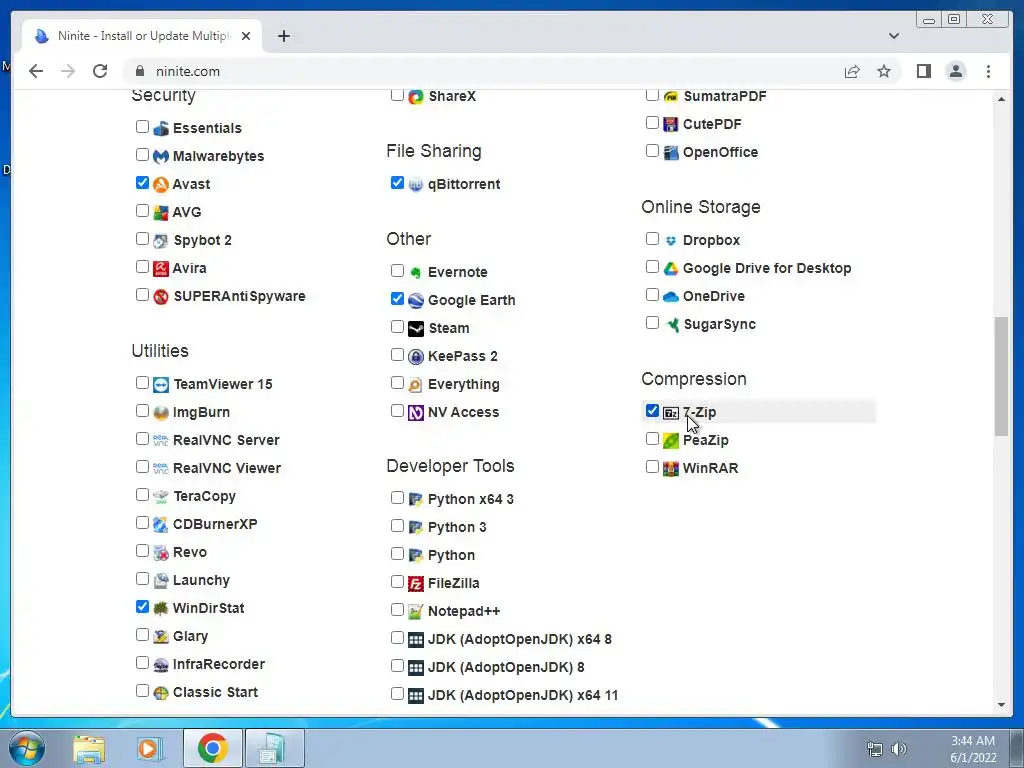
Task: Open the Chrome profile avatar button
Action: [956, 71]
